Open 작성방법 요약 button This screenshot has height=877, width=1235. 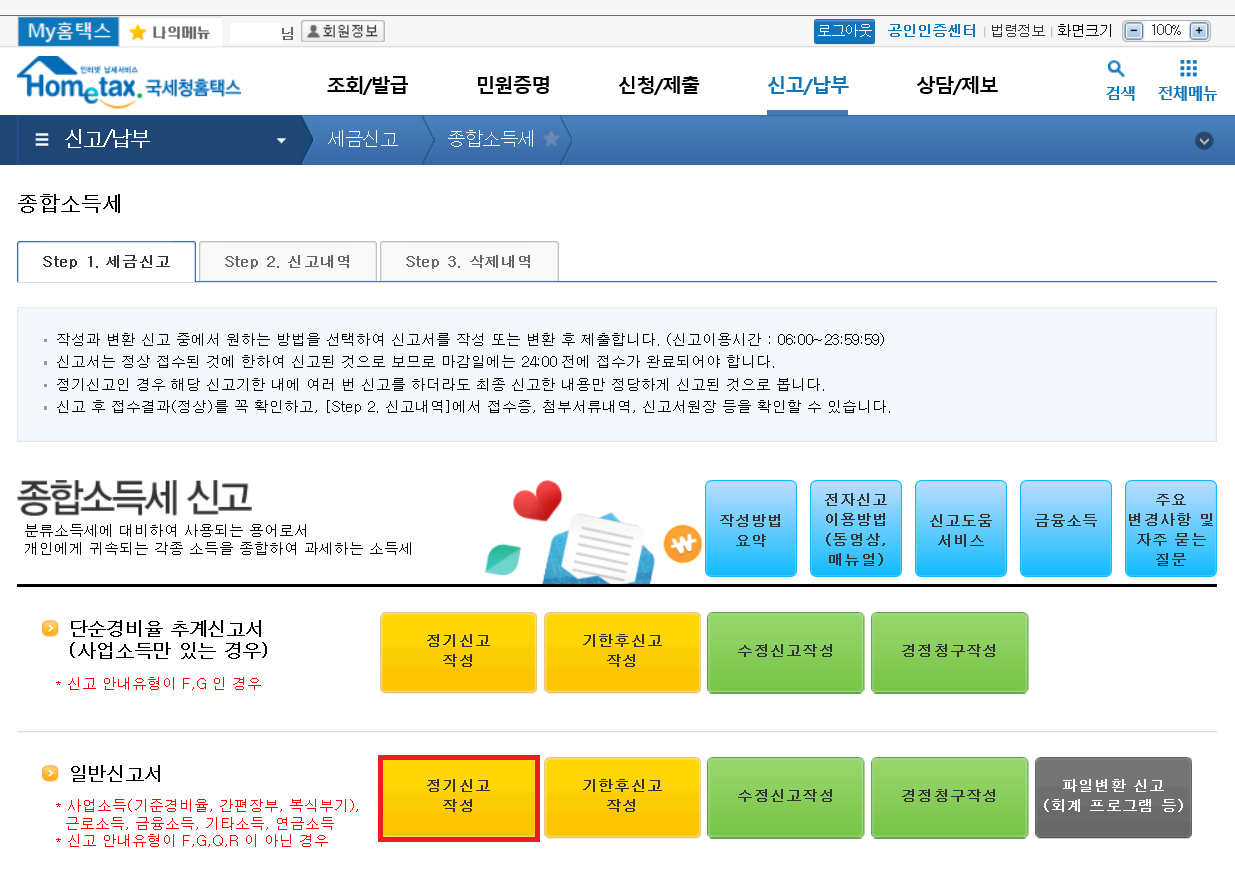pyautogui.click(x=751, y=529)
